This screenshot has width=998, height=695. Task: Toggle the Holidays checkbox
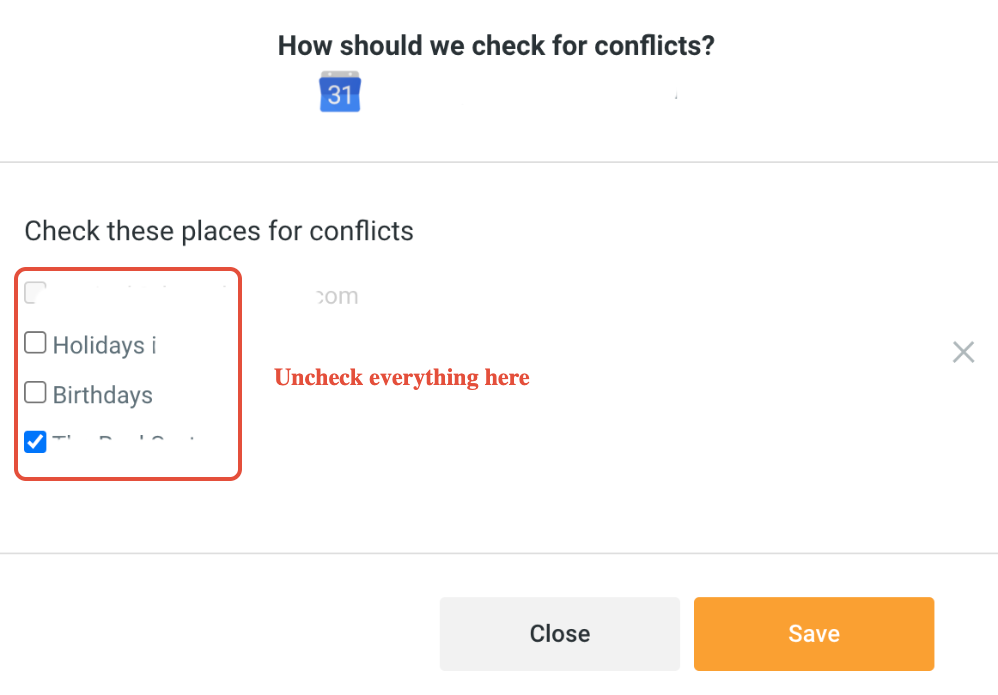[x=35, y=344]
